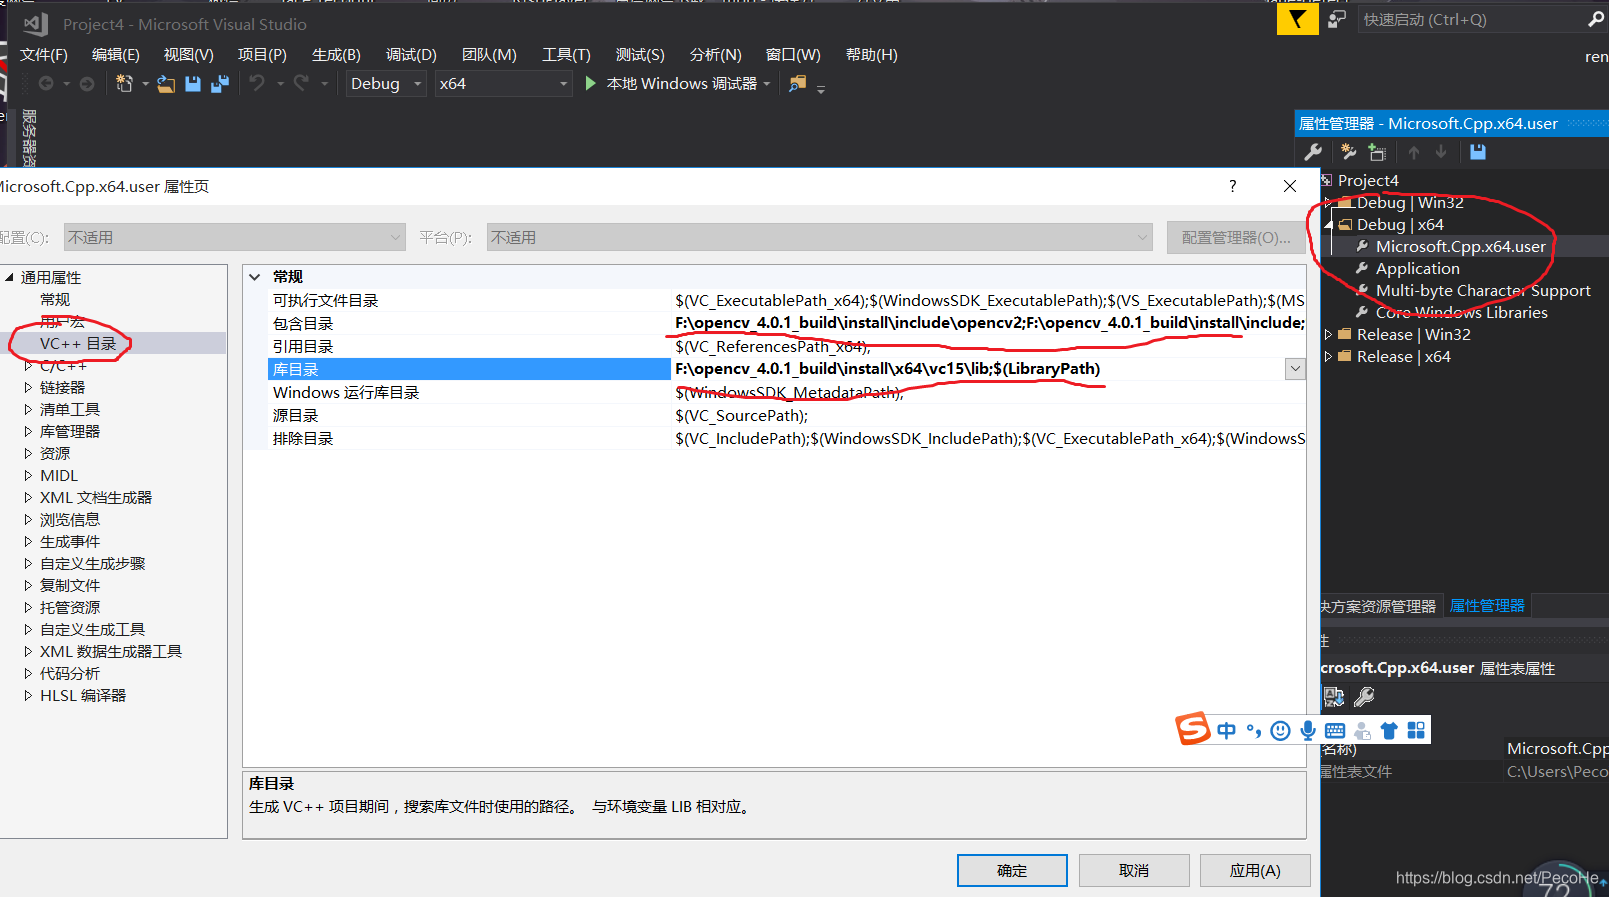Click the single-disk save icon in main toolbar
The image size is (1609, 897).
click(193, 84)
